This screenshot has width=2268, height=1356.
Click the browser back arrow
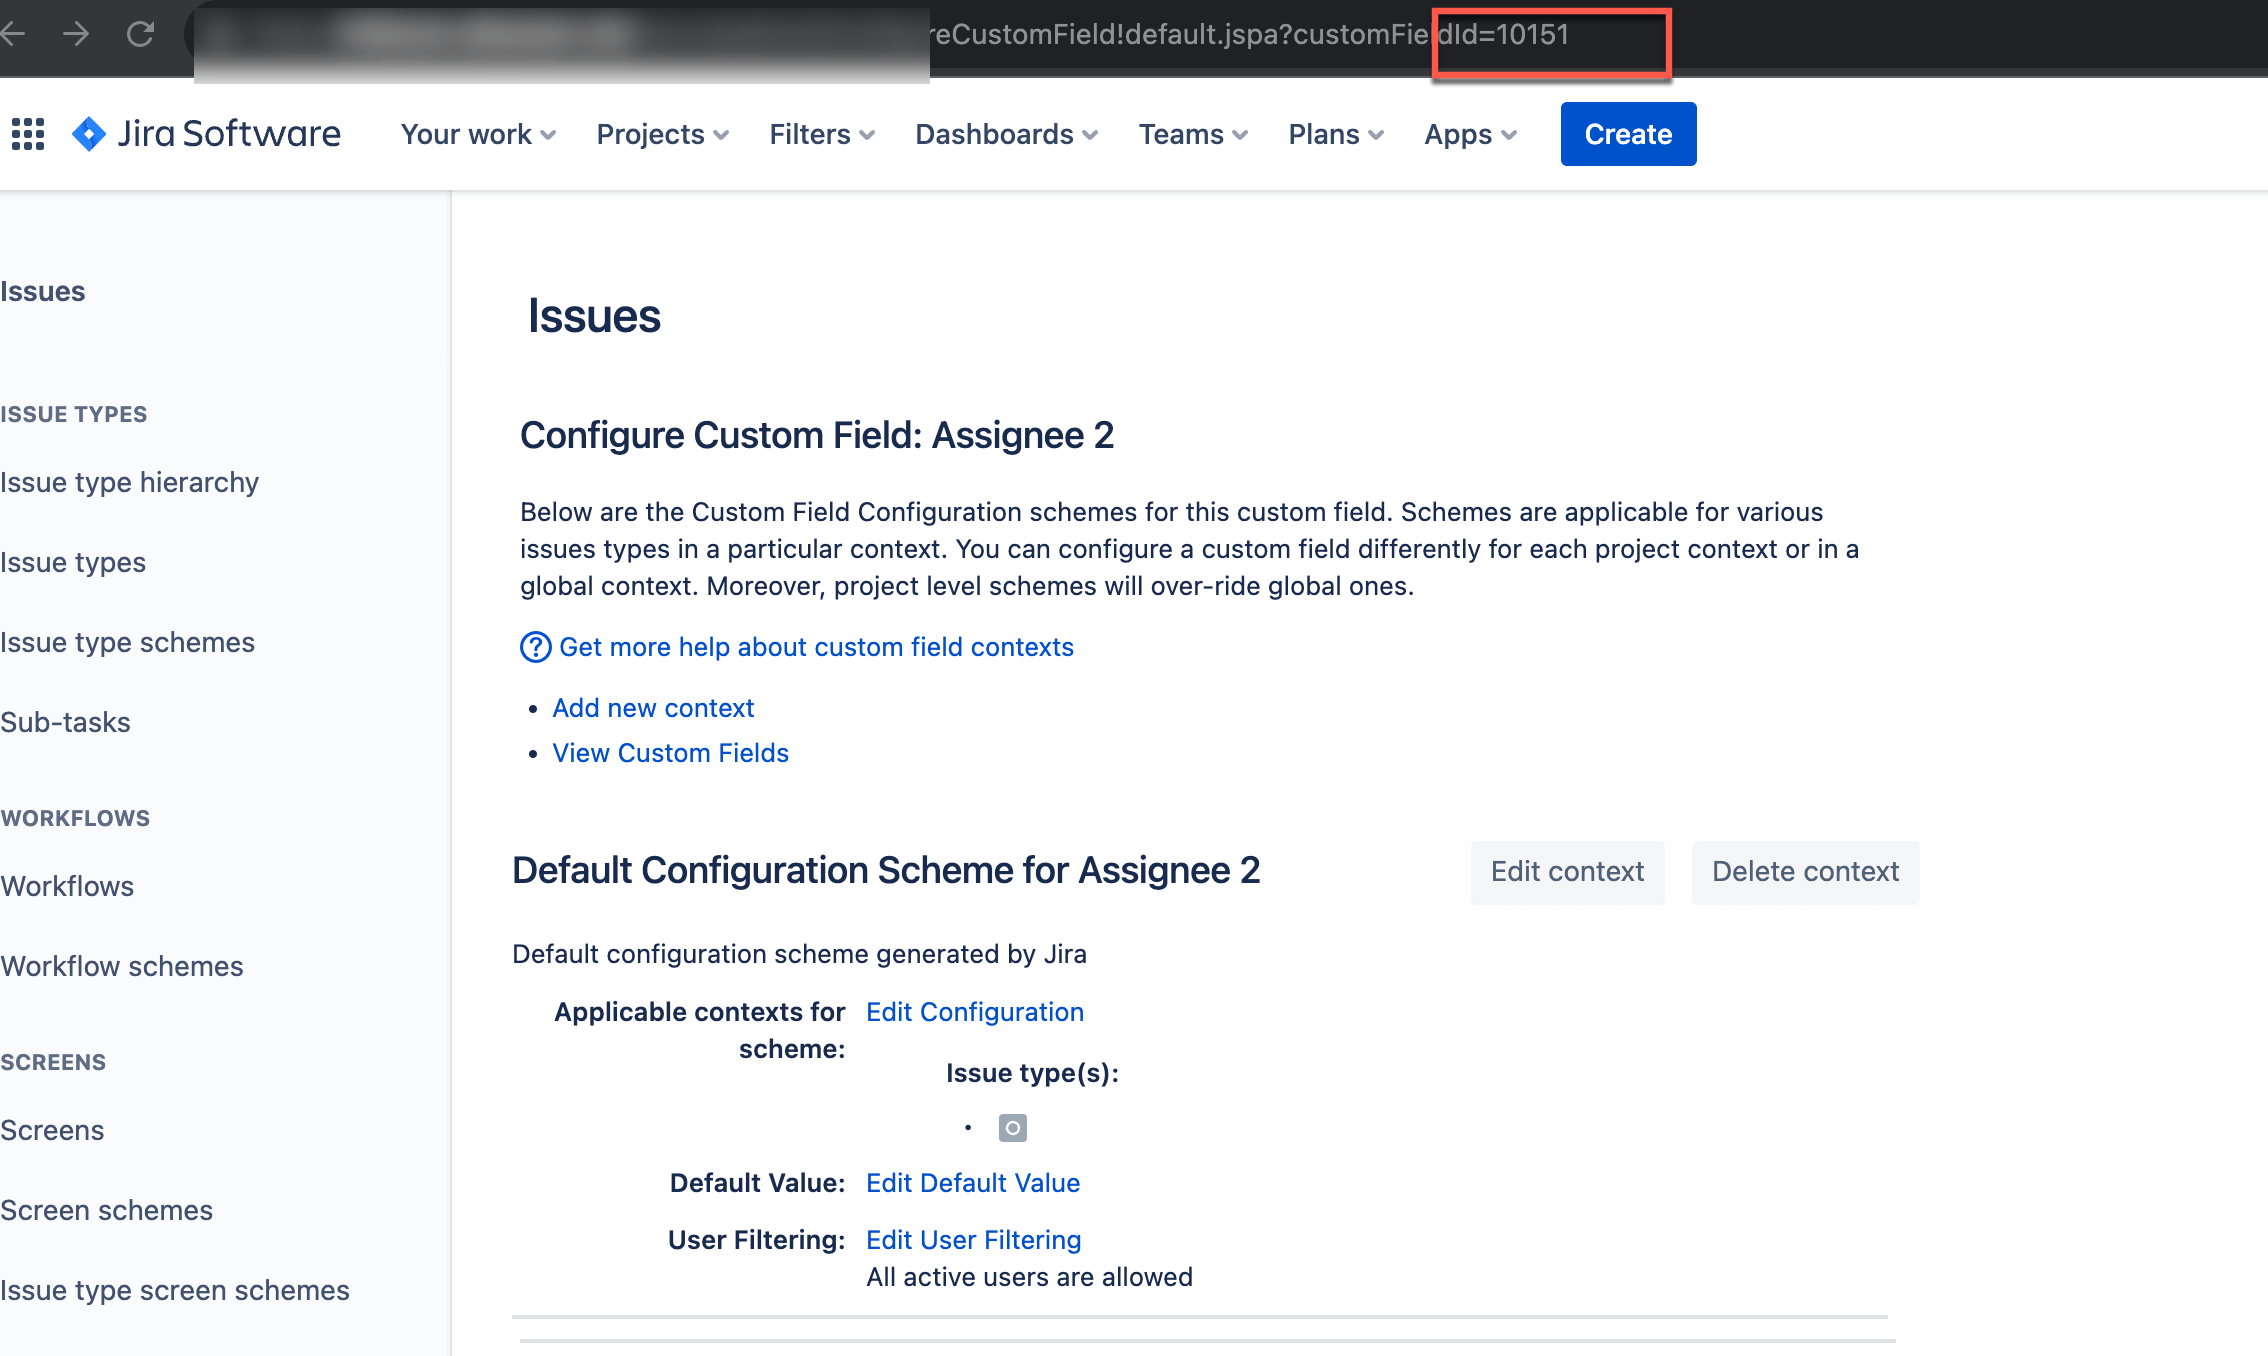(x=14, y=33)
